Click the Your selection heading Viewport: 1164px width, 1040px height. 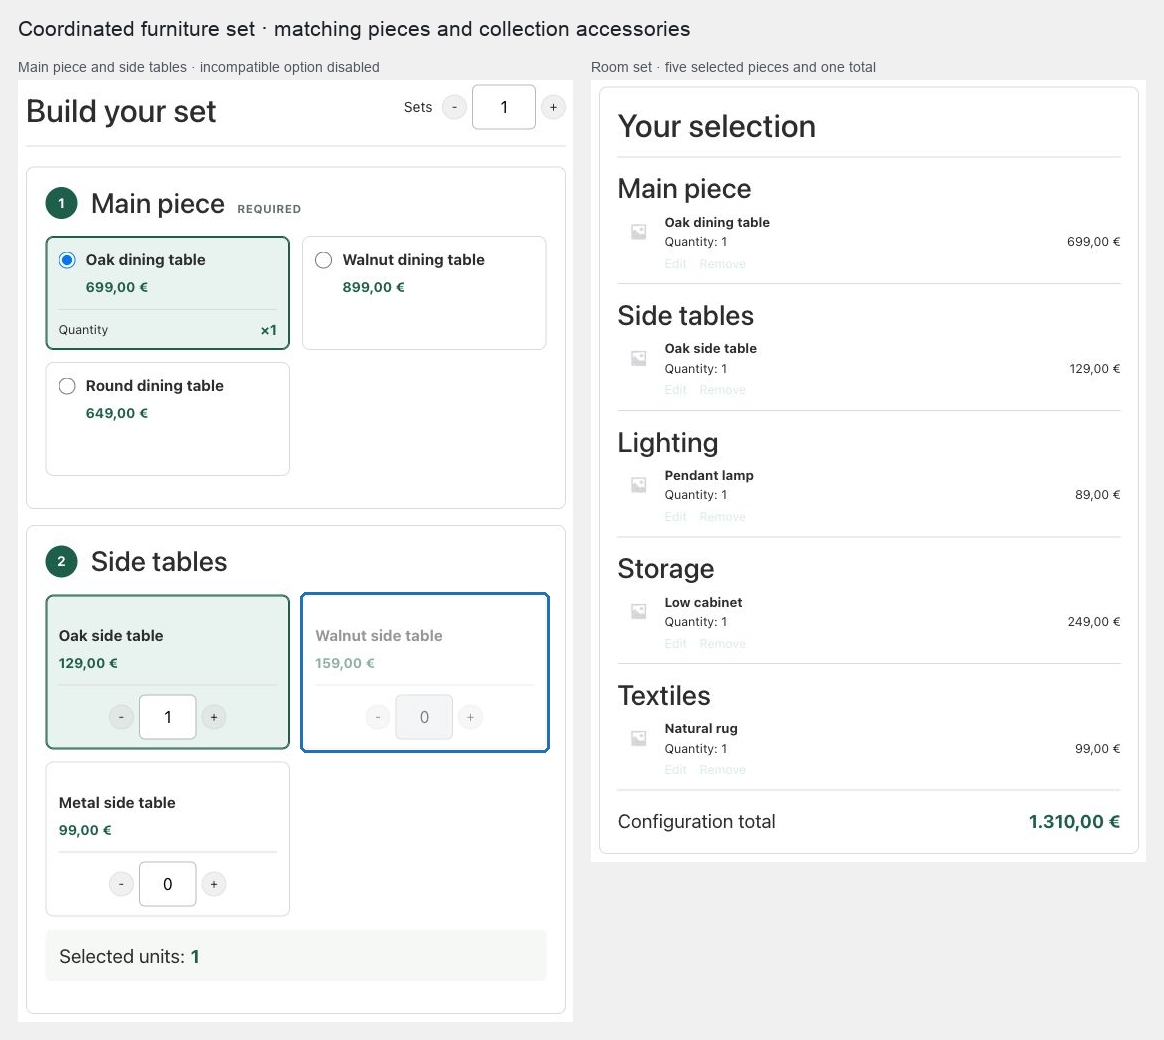(x=716, y=126)
